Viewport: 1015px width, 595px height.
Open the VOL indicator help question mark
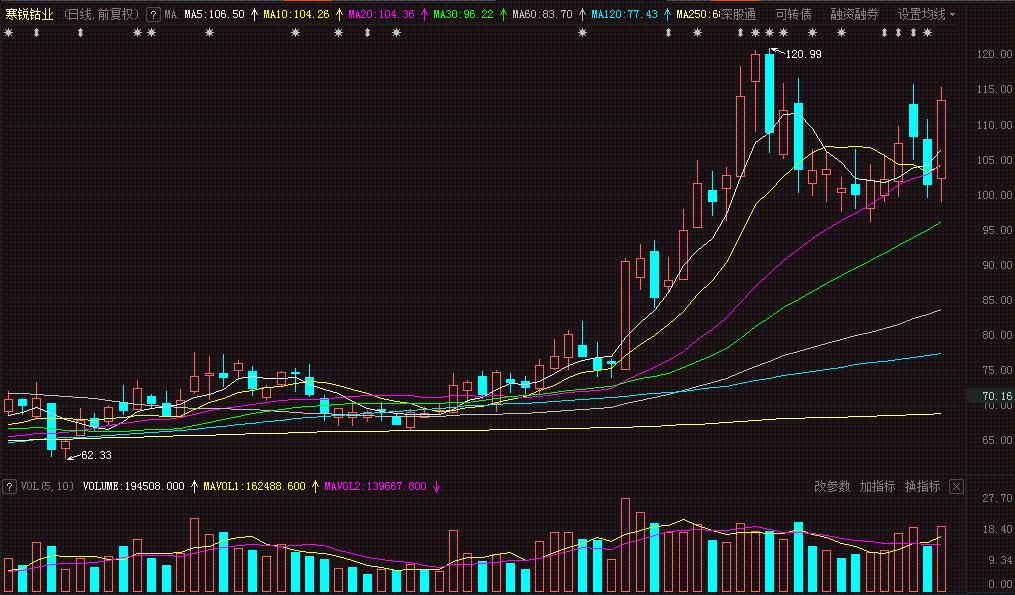click(9, 486)
